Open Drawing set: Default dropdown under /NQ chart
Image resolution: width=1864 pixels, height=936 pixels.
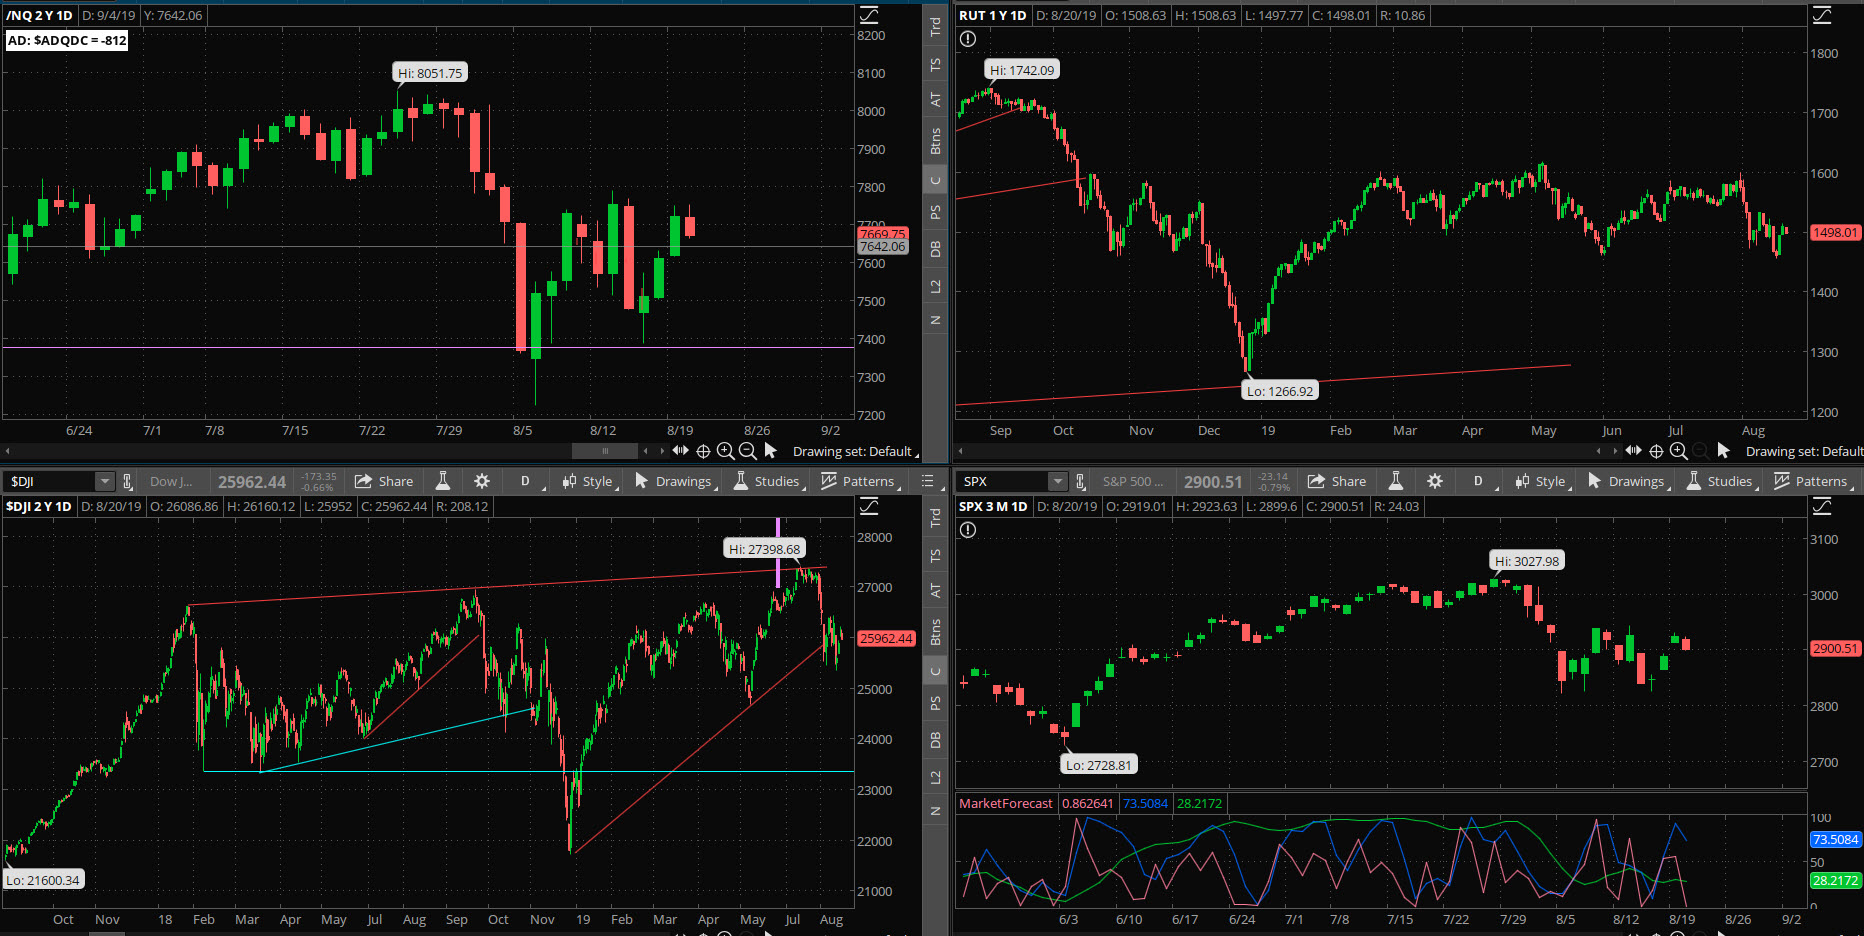[x=854, y=451]
